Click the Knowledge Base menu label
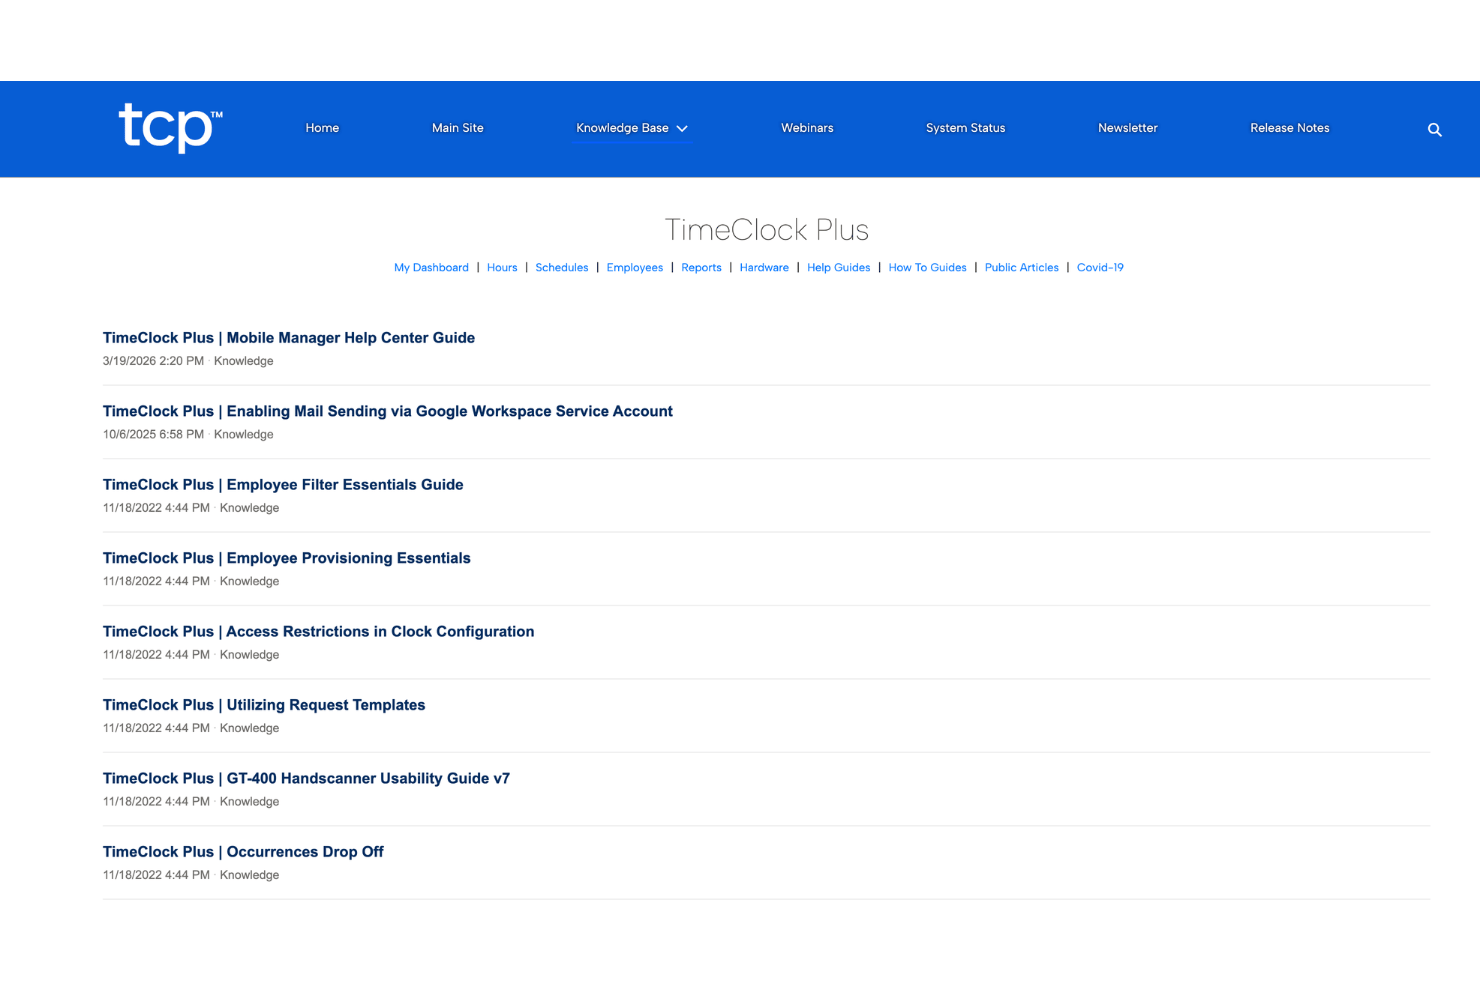The height and width of the screenshot is (987, 1480). click(x=622, y=128)
